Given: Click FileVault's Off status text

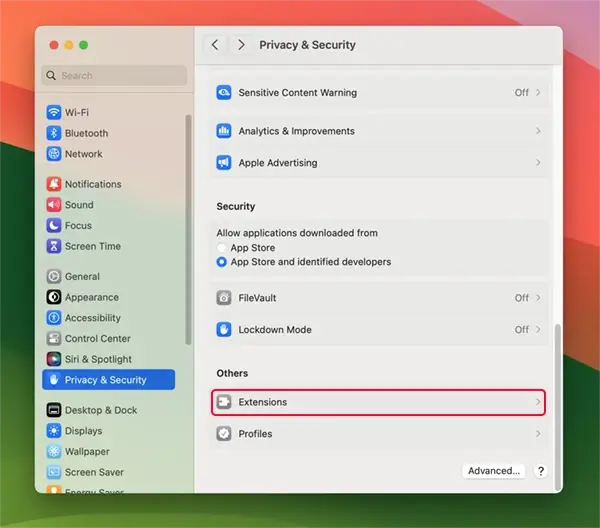Looking at the screenshot, I should tap(522, 298).
